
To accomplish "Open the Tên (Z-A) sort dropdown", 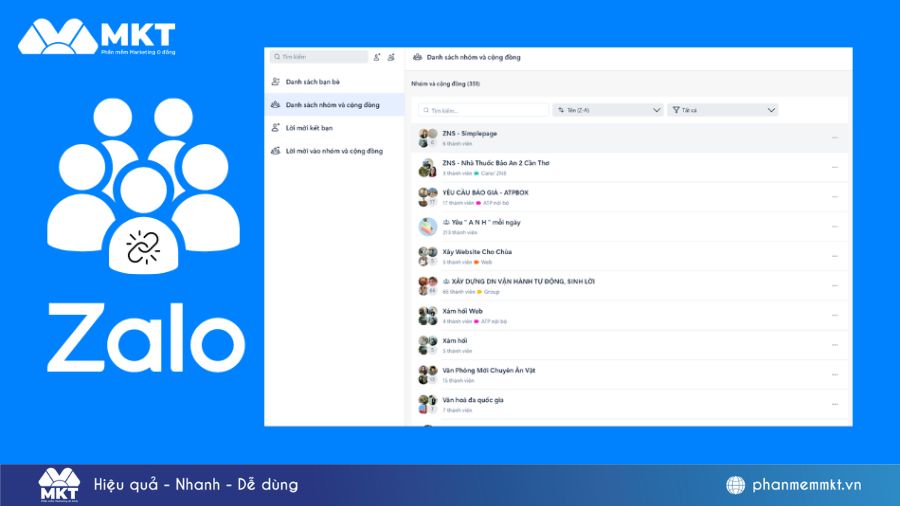I will pos(608,110).
